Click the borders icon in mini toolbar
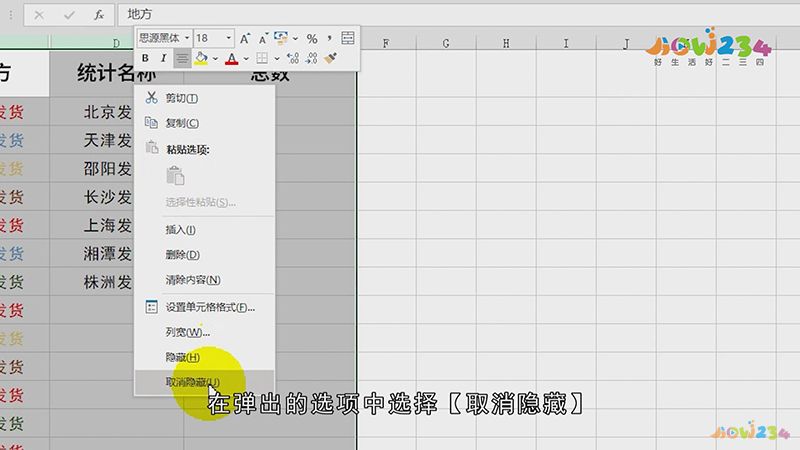The width and height of the screenshot is (800, 450). [262, 58]
